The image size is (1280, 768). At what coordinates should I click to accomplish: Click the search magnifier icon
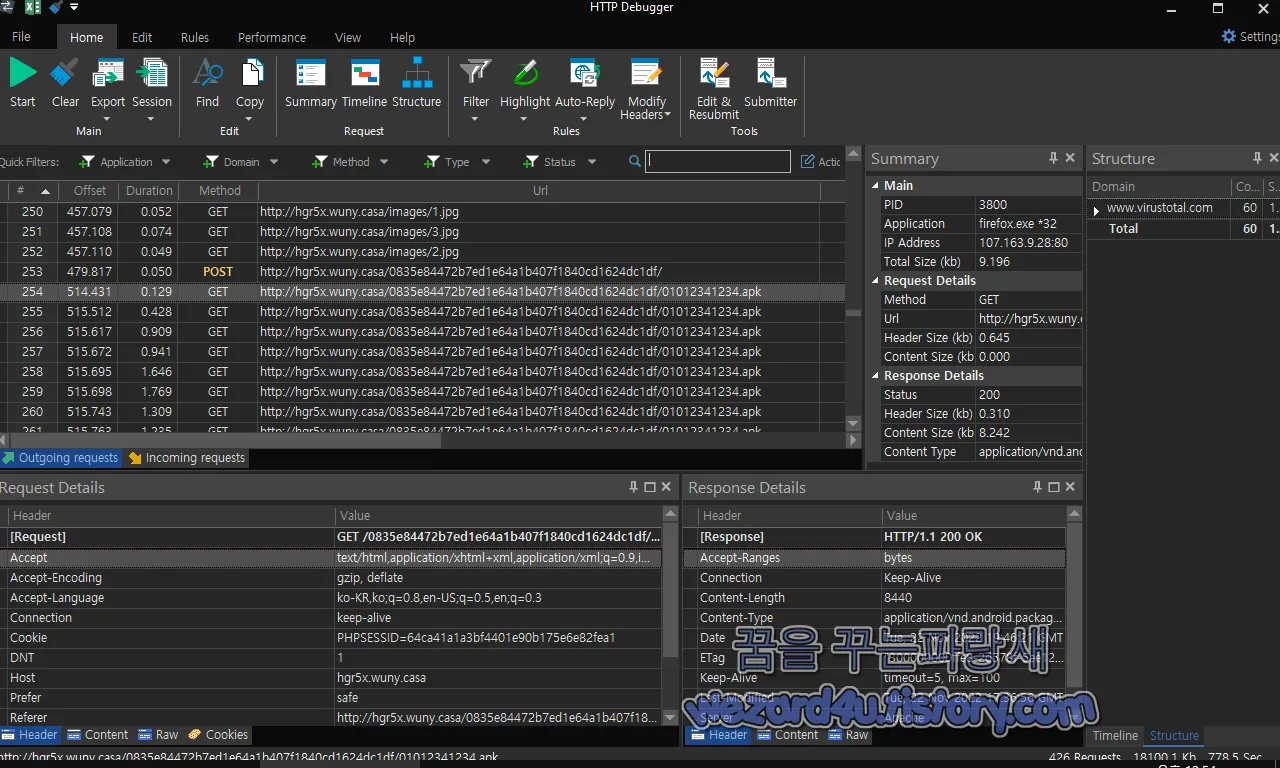point(635,161)
